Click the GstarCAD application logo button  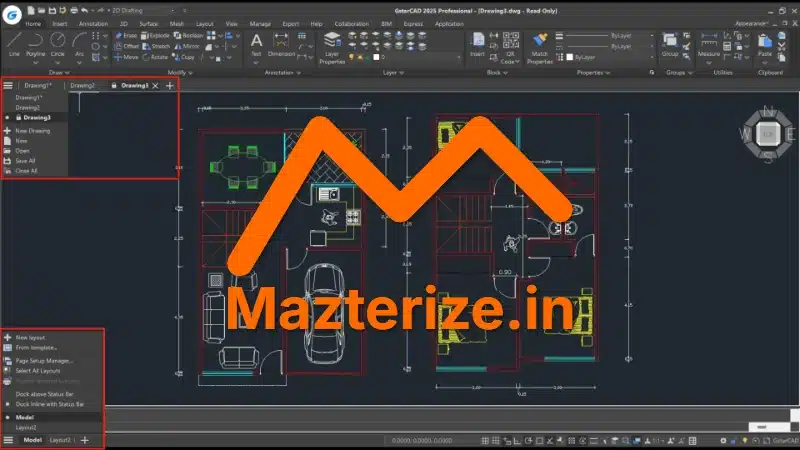click(x=11, y=14)
